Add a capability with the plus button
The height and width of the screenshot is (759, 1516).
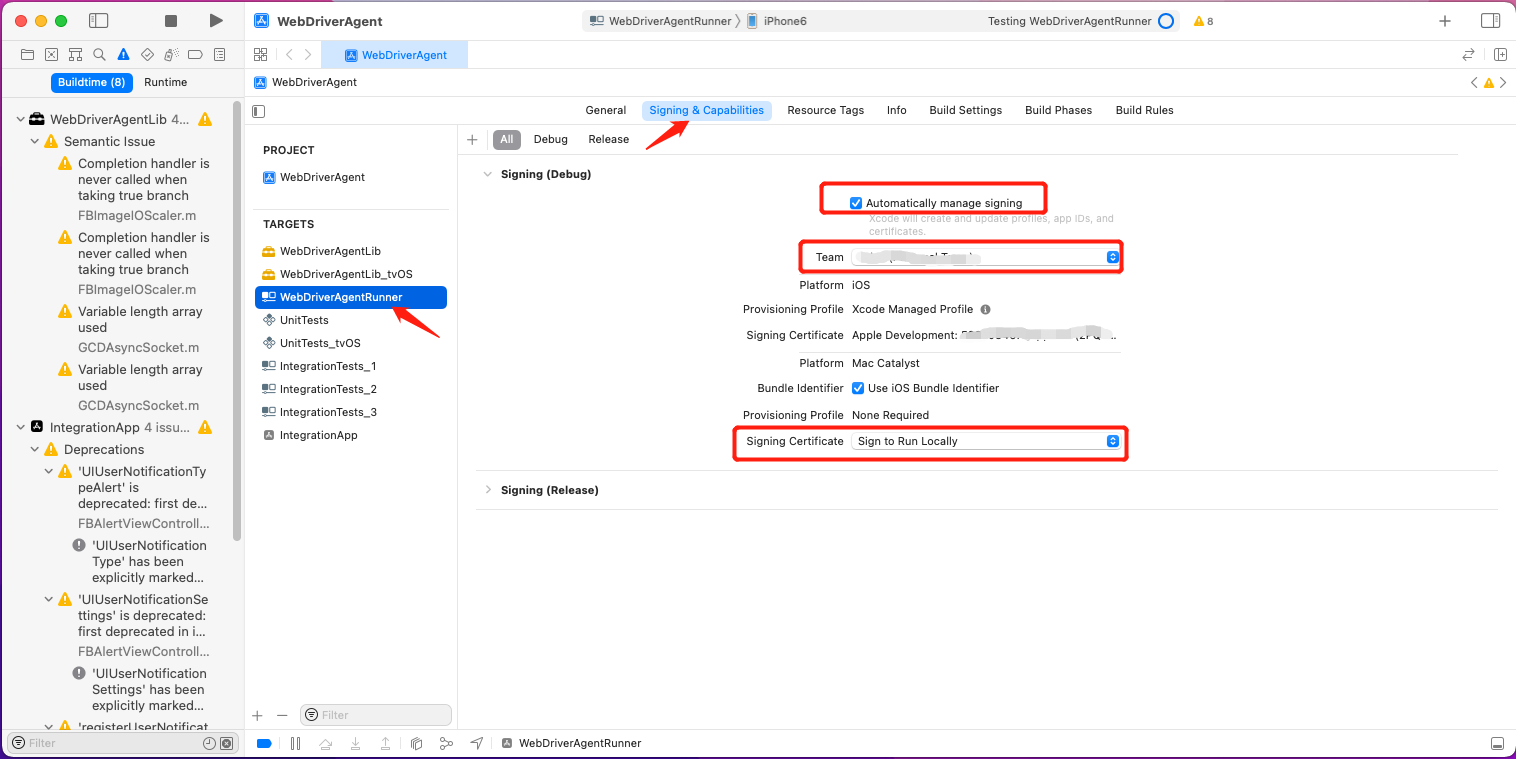coord(473,139)
